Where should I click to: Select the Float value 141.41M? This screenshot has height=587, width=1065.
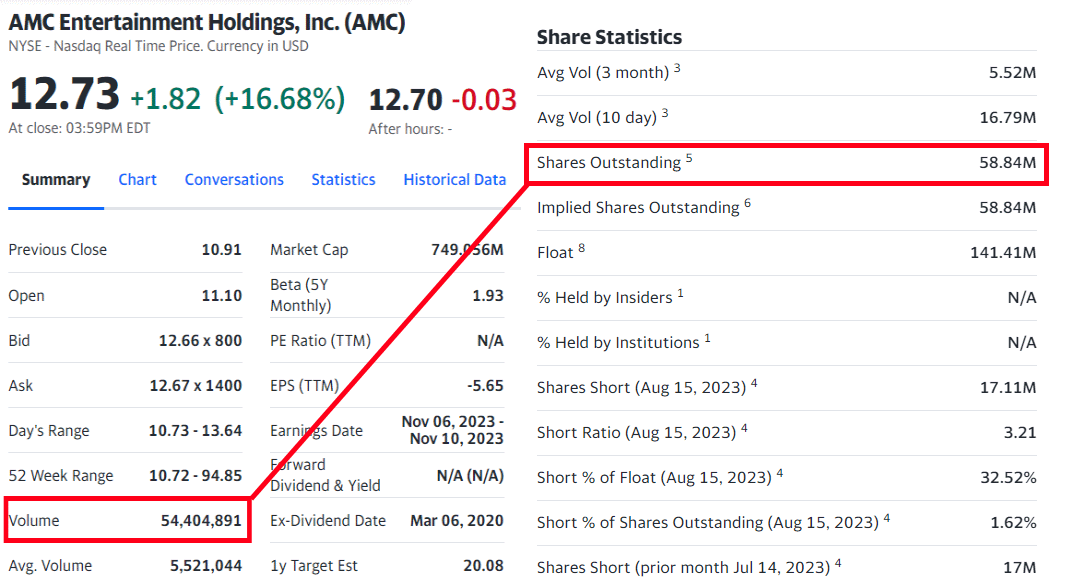tap(1003, 252)
